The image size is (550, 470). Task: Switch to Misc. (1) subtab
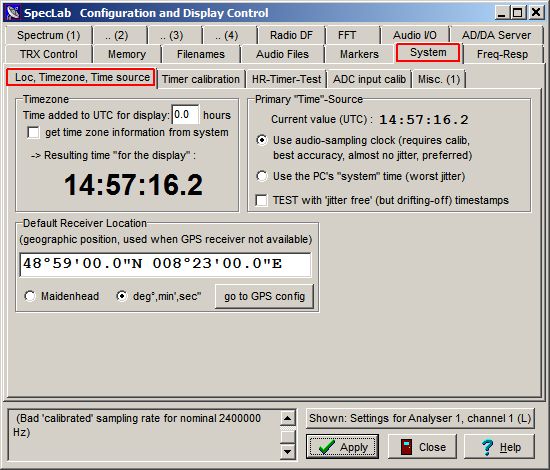point(439,79)
